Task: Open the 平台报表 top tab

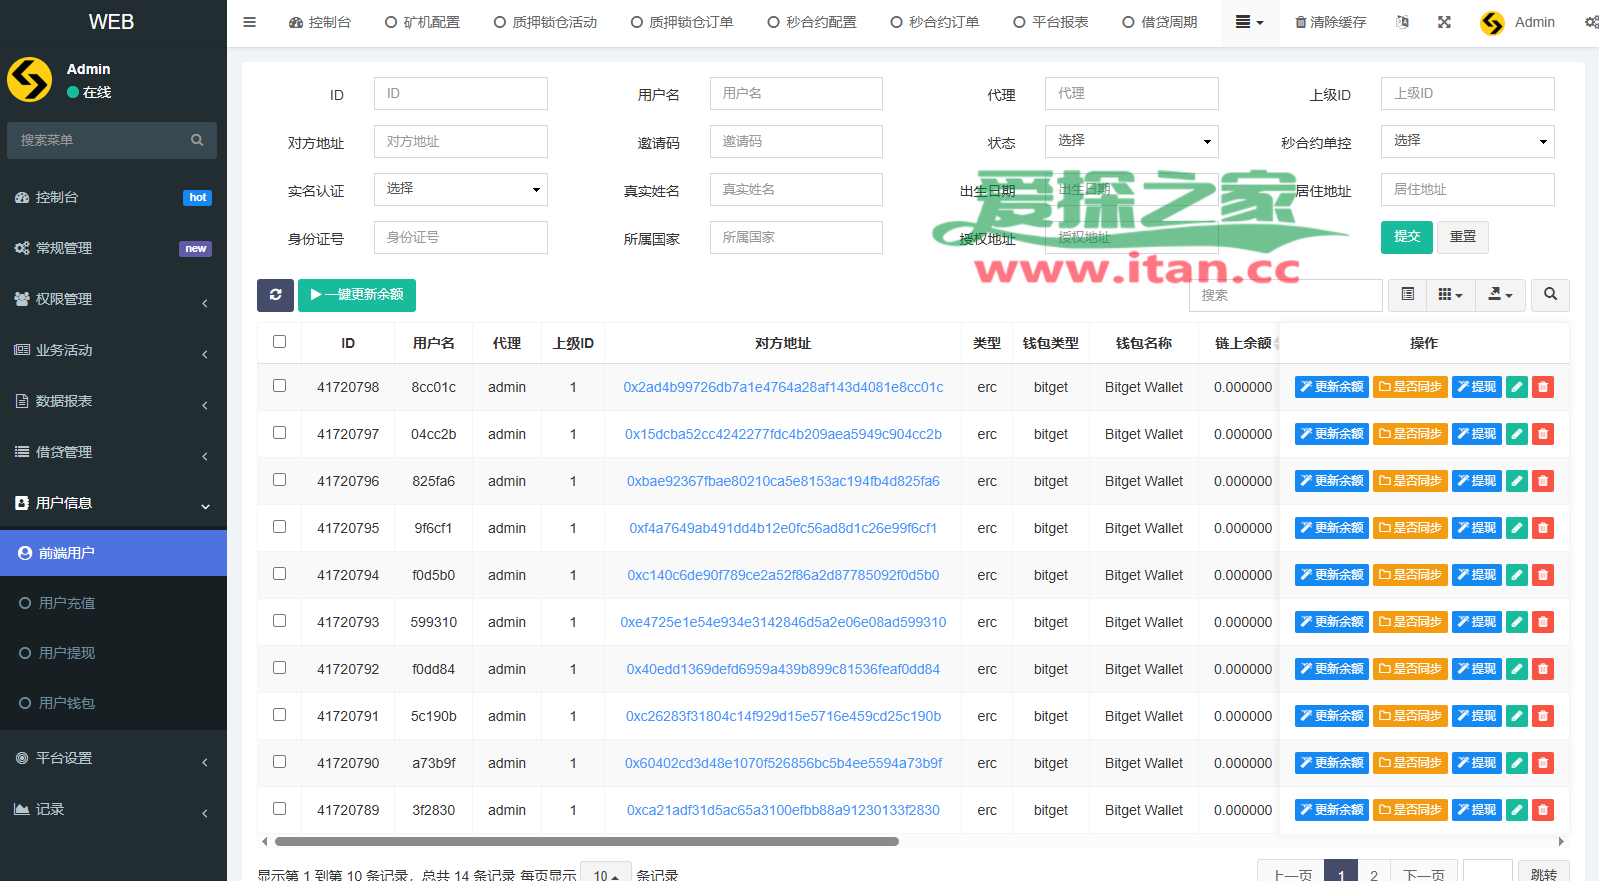Action: coord(1050,22)
